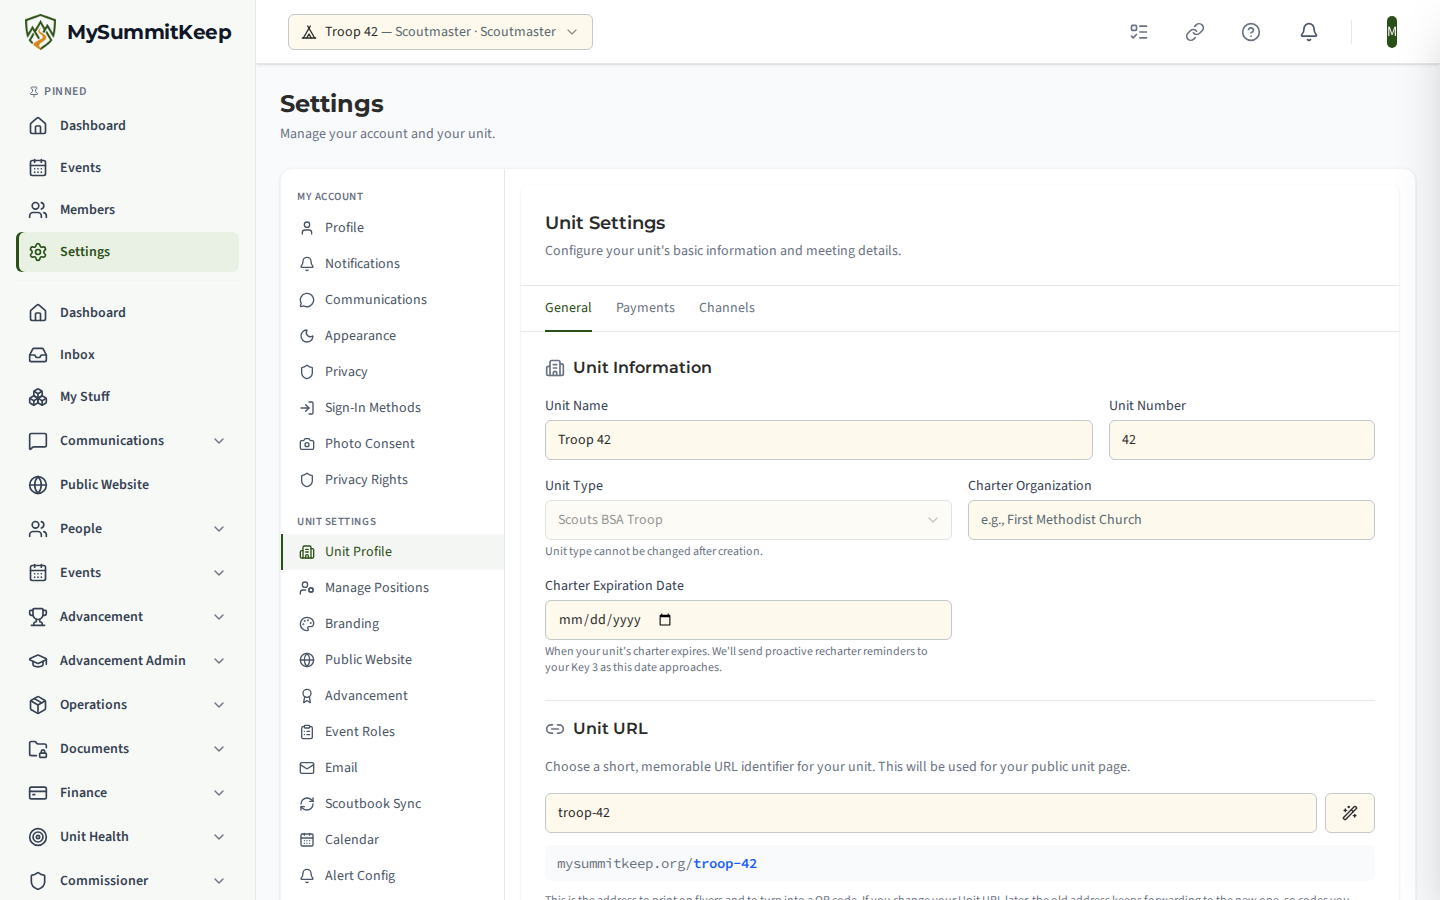1440x900 pixels.
Task: Click the Sign-In Methods arrow icon
Action: [x=307, y=408]
